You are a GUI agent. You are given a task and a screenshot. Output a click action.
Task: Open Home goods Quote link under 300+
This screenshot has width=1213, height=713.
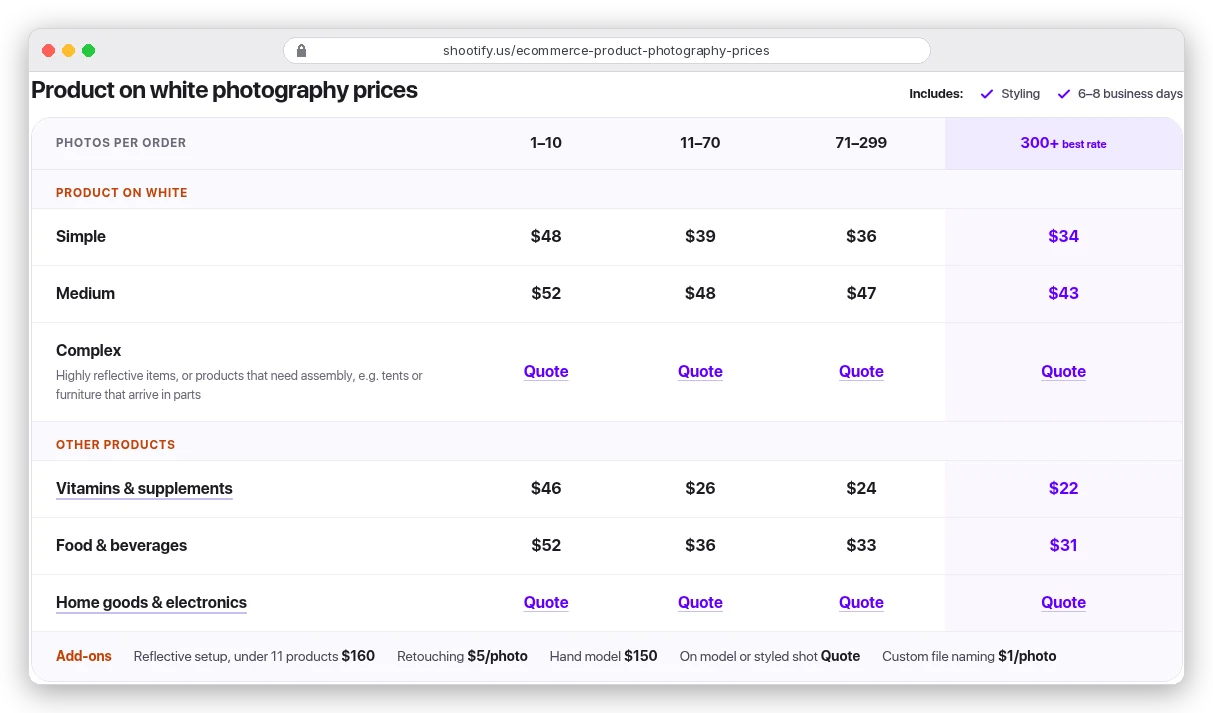click(1063, 602)
